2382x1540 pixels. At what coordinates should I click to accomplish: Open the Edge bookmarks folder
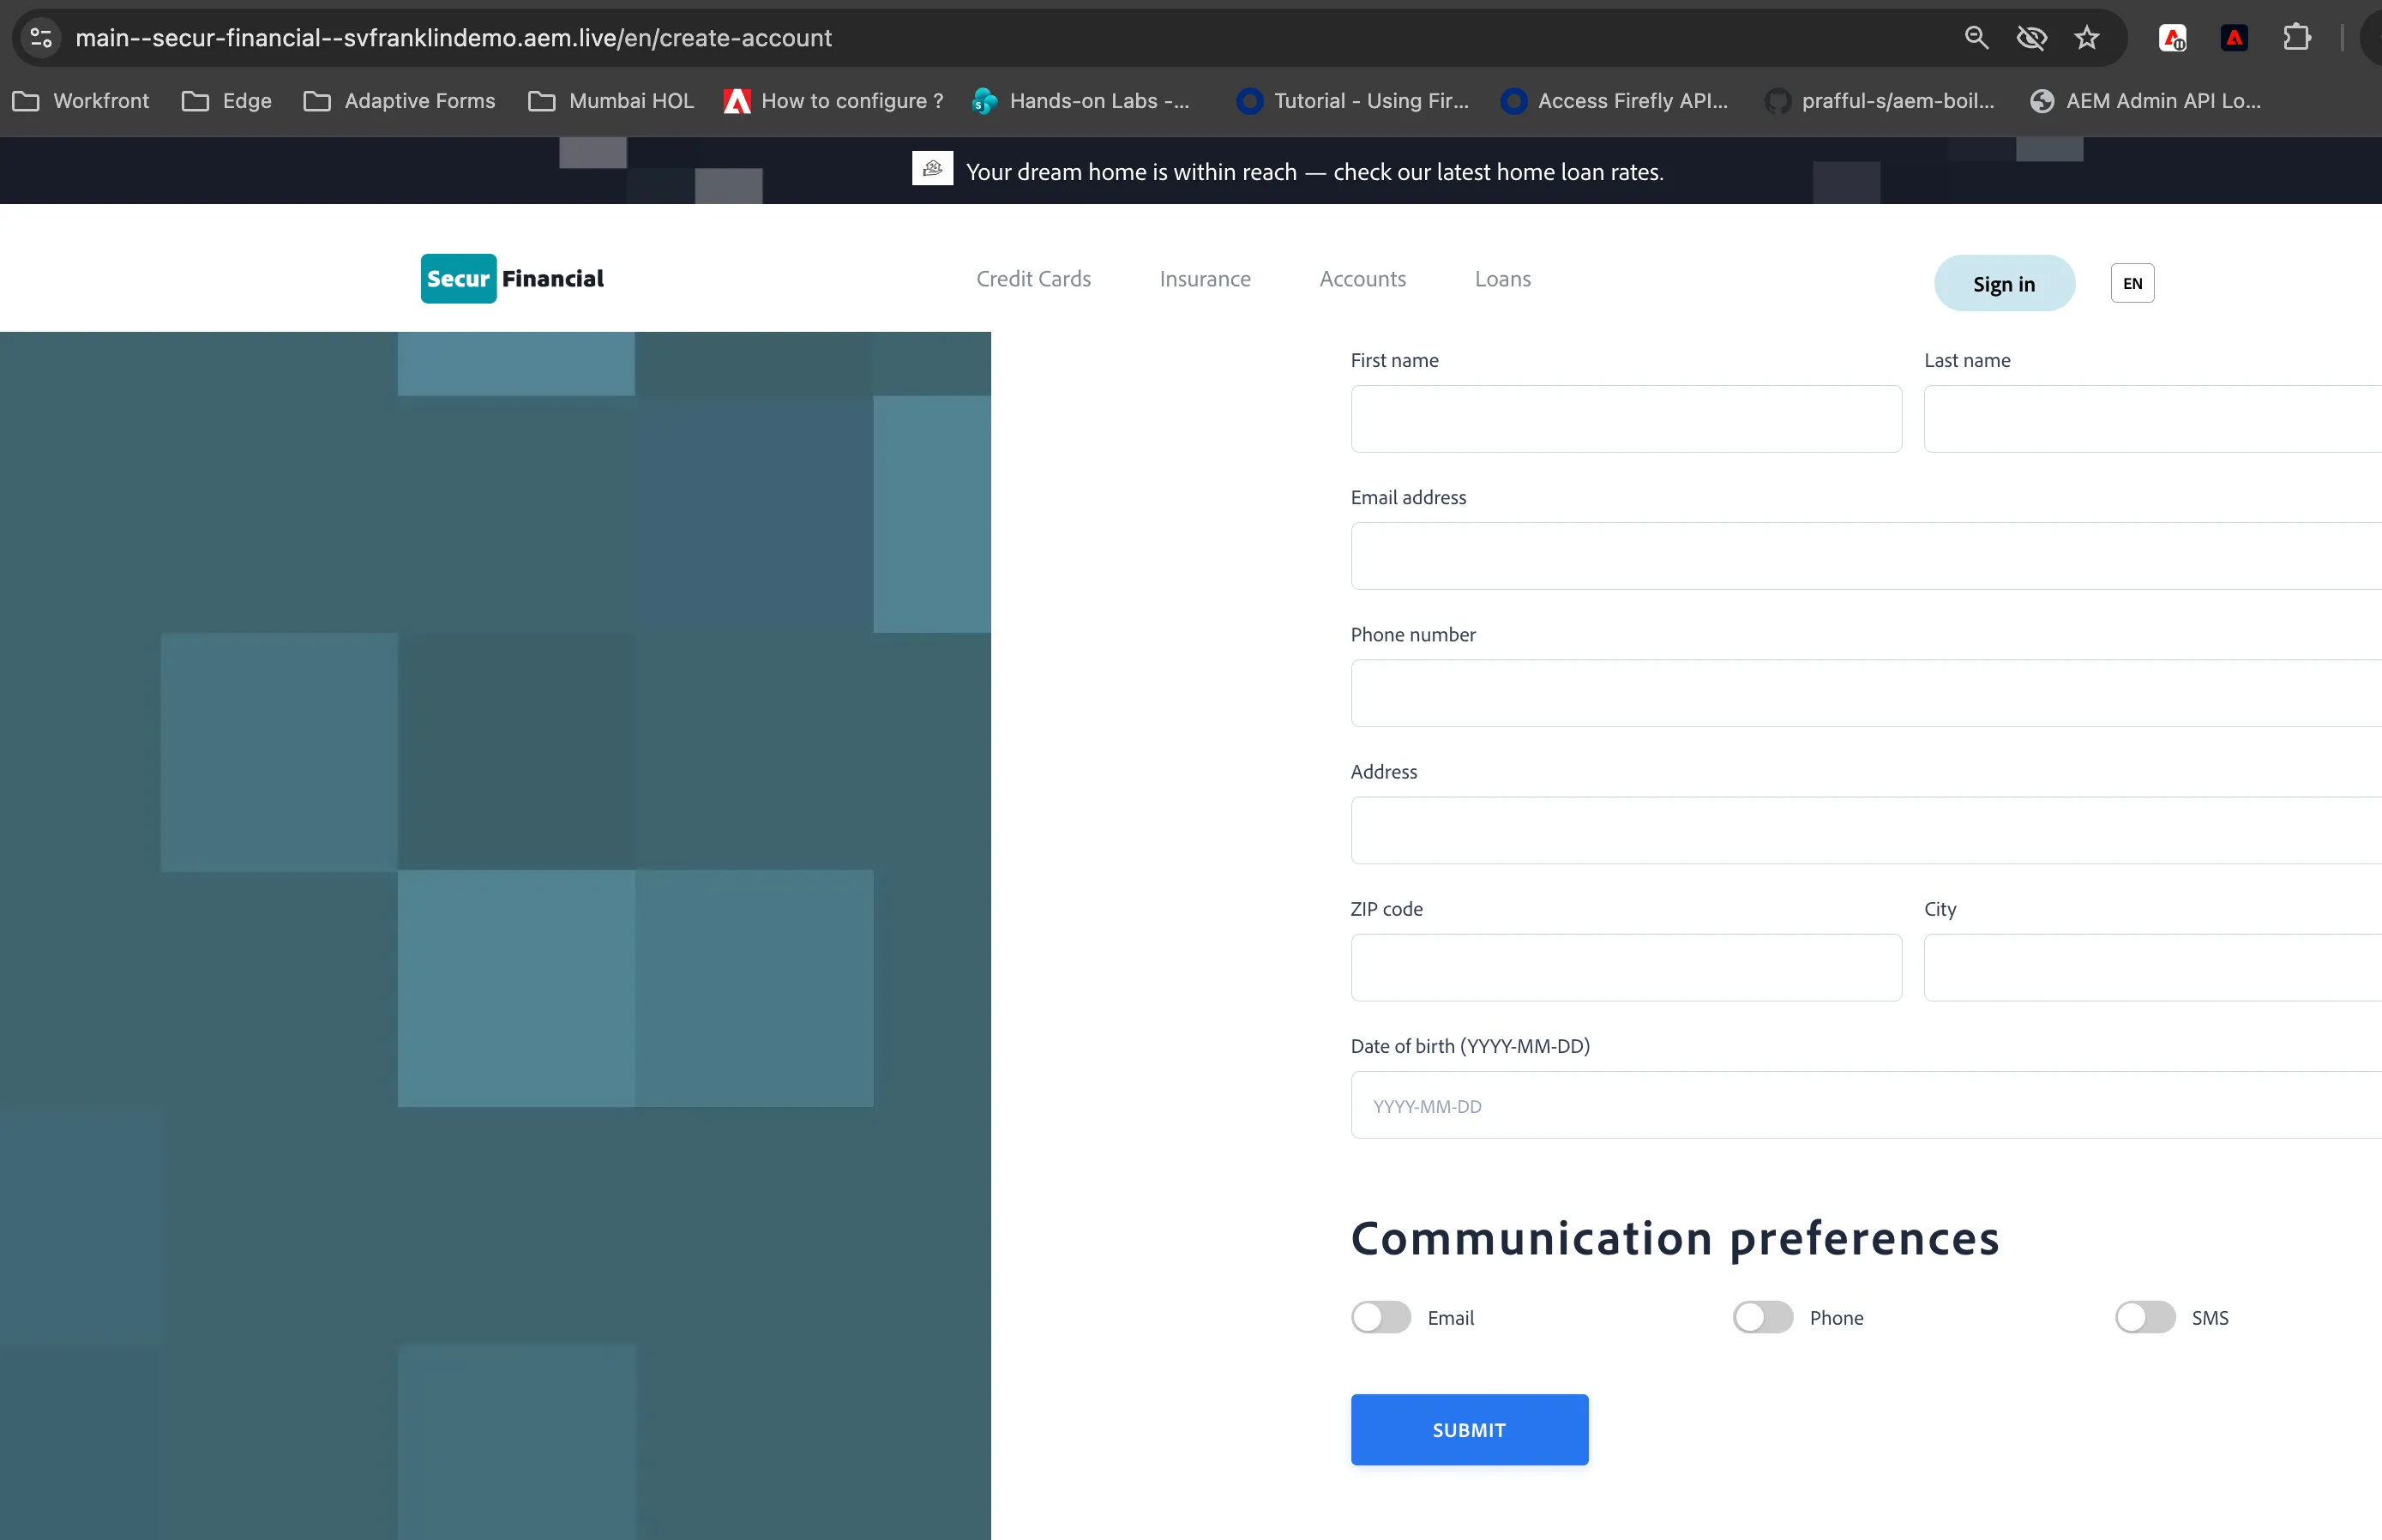pos(227,101)
